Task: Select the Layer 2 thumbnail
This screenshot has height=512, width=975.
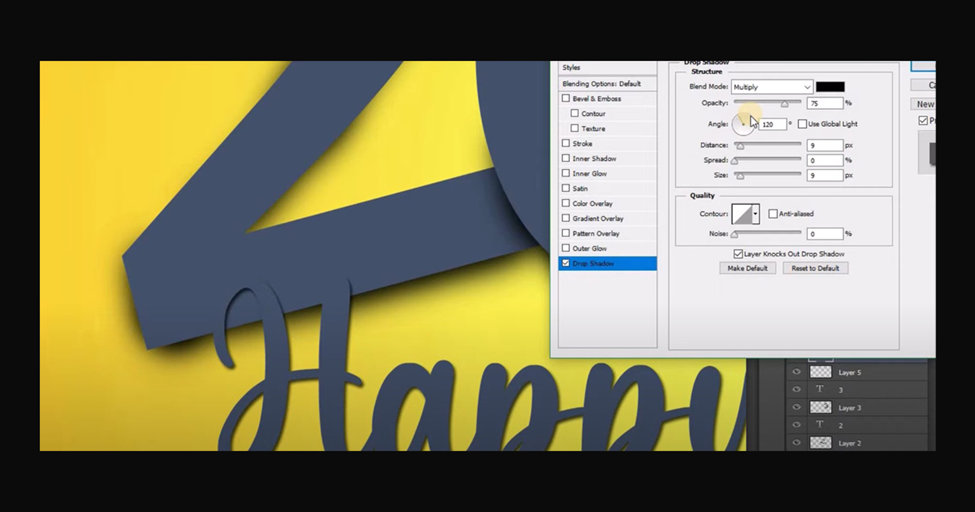Action: [x=821, y=443]
